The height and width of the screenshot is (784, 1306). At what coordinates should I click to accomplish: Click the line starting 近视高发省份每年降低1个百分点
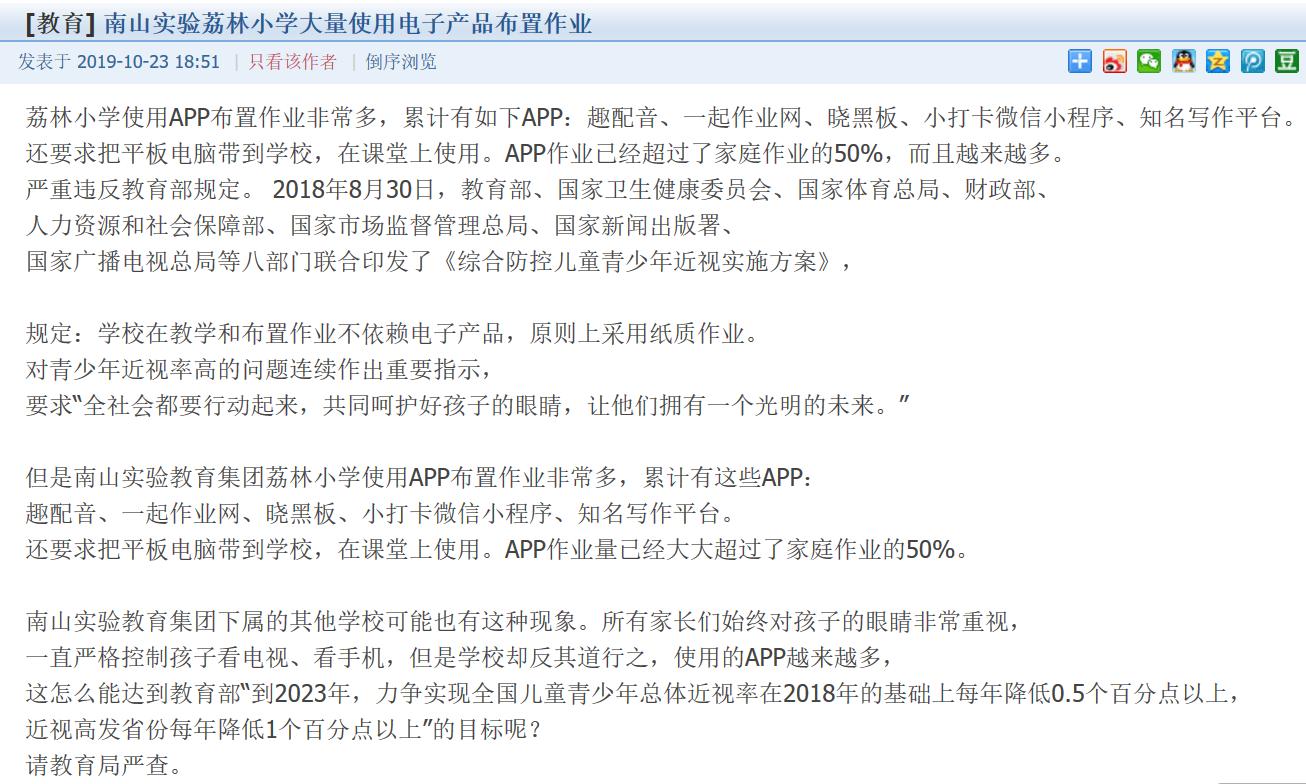pyautogui.click(x=284, y=730)
